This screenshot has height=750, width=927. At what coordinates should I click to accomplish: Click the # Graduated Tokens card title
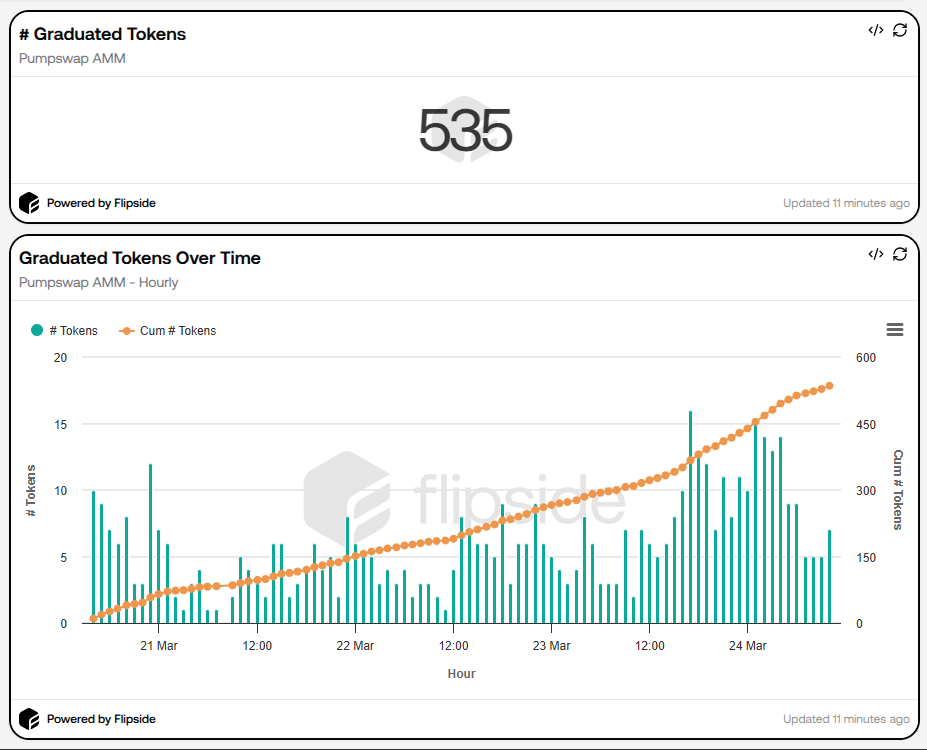coord(102,34)
